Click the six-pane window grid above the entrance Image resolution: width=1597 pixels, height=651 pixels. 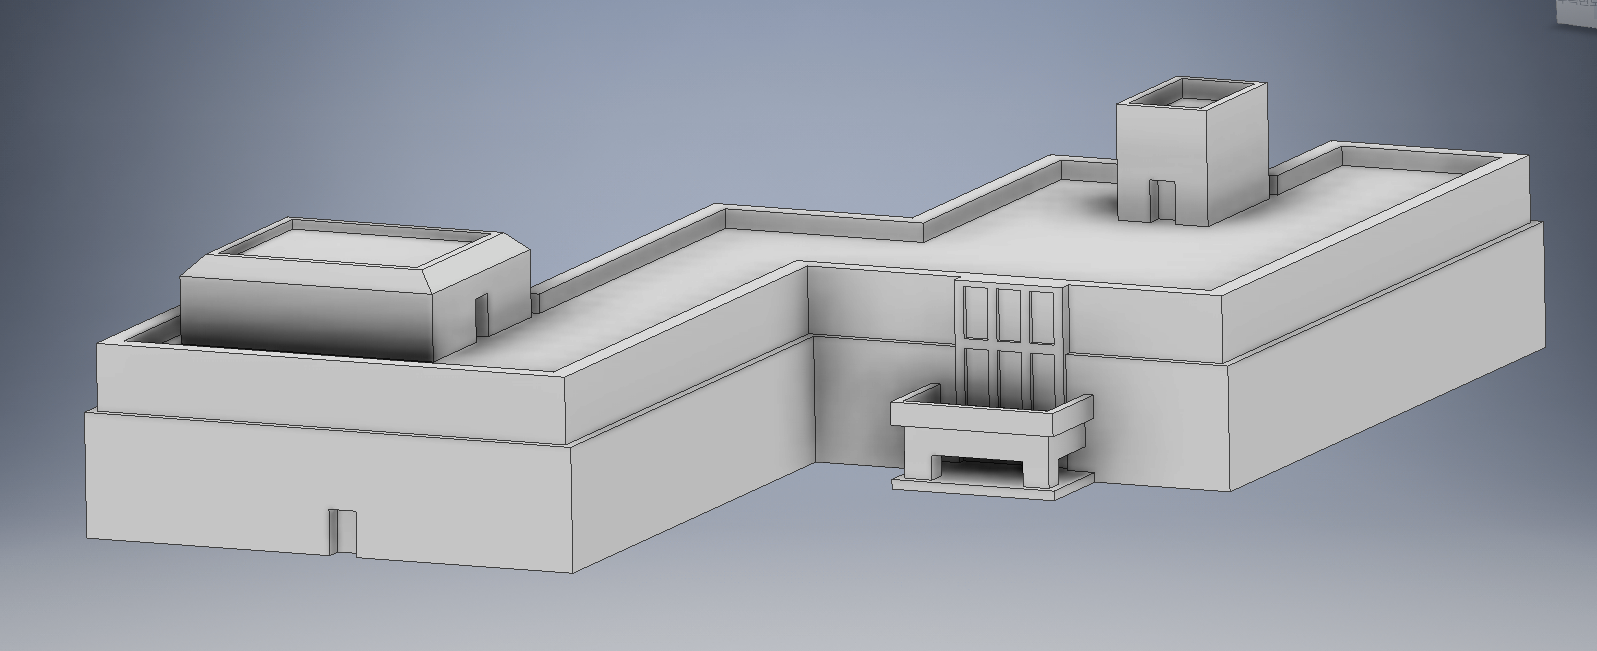click(x=1010, y=345)
